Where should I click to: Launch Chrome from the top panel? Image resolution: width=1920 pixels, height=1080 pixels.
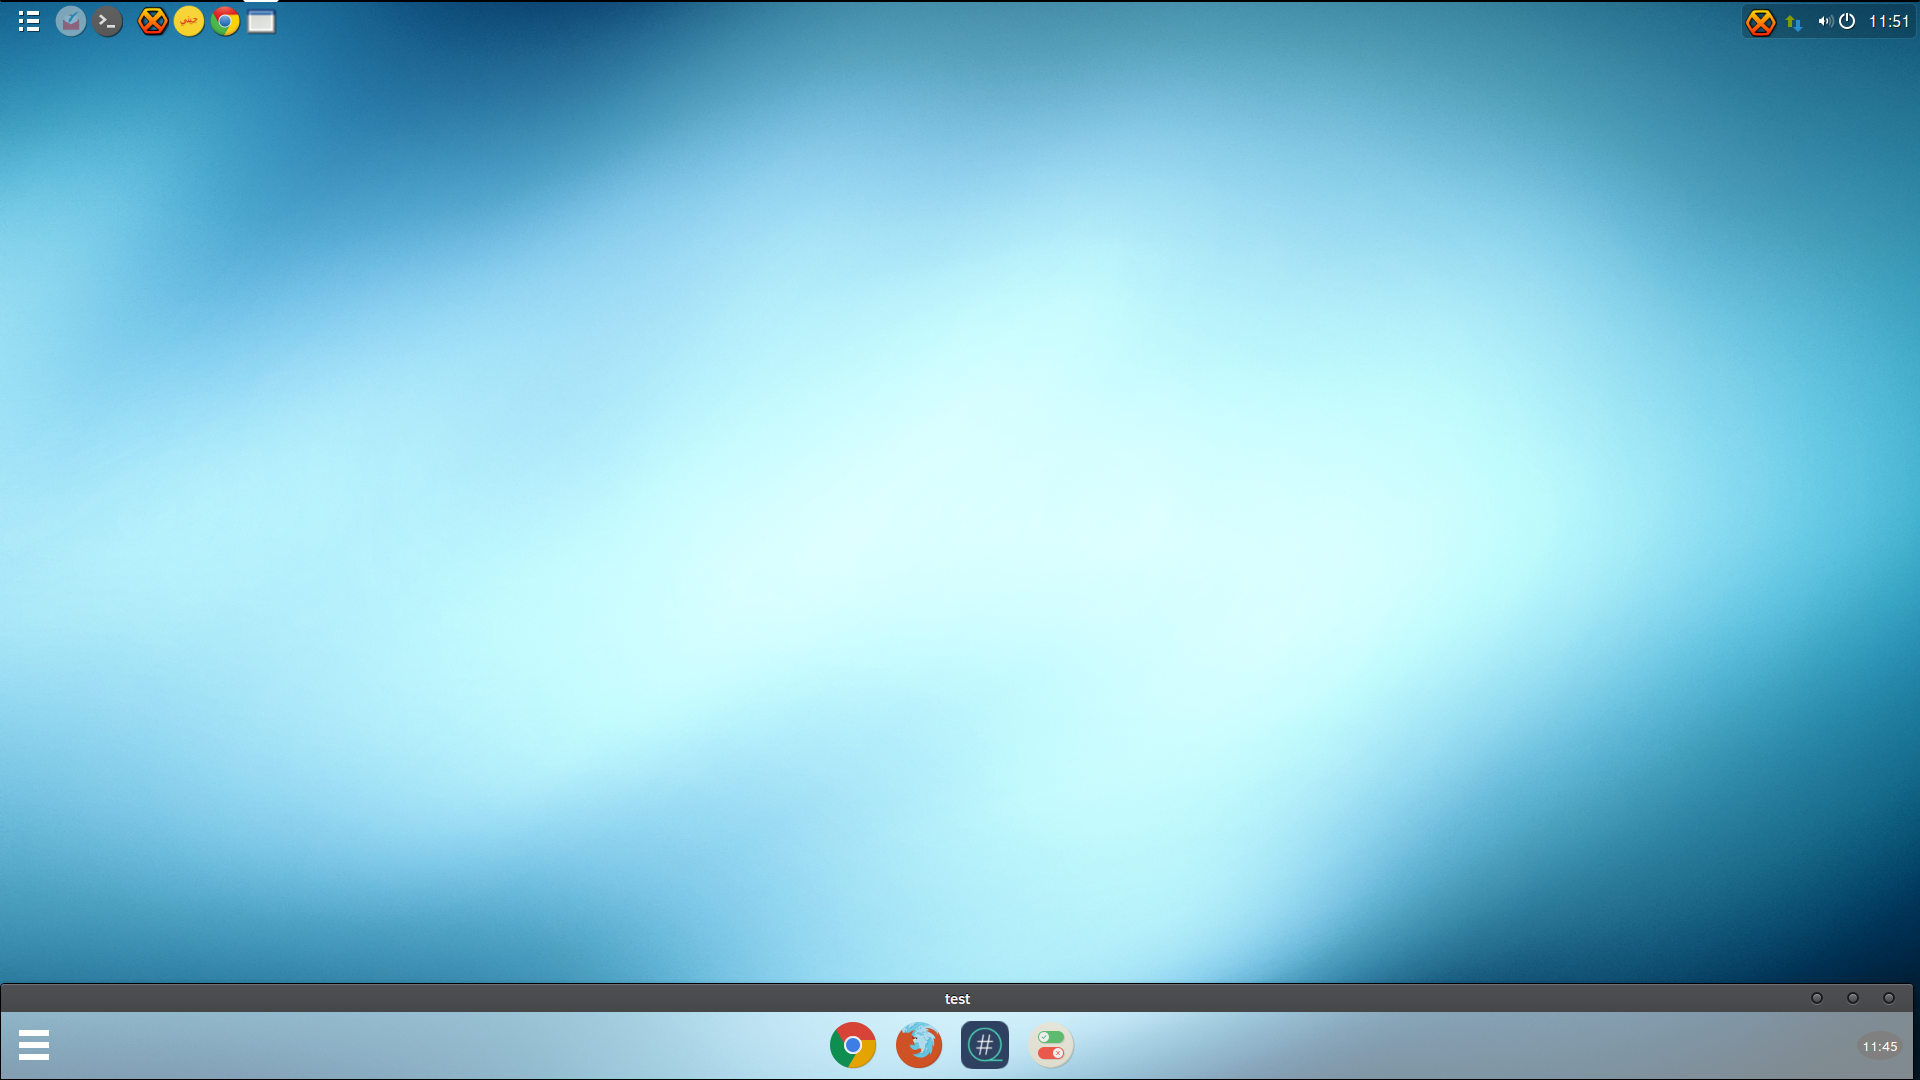coord(225,21)
